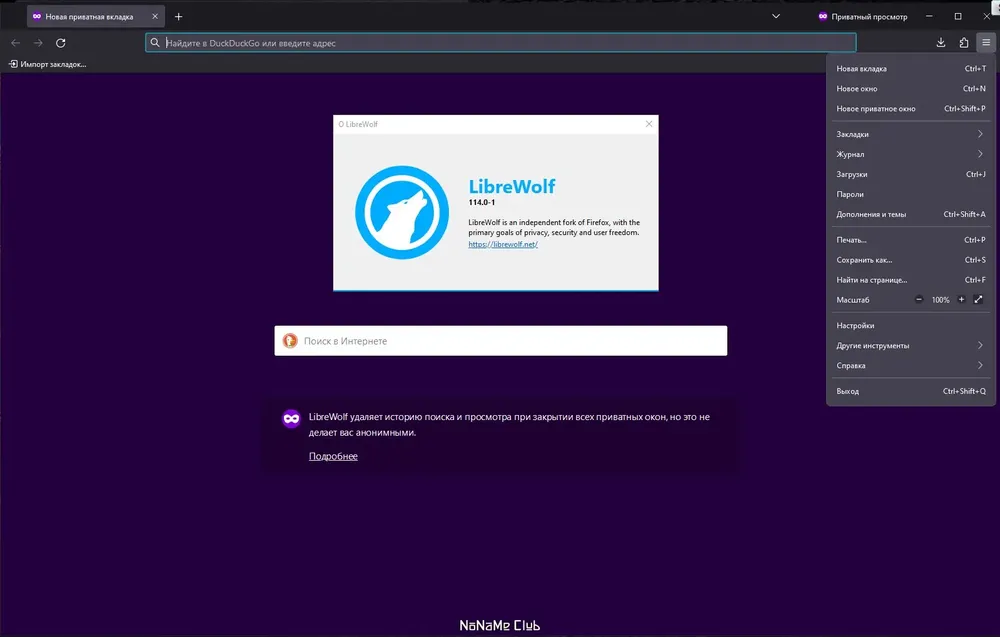Open the downloads toolbar icon
Image resolution: width=1000 pixels, height=637 pixels.
941,43
